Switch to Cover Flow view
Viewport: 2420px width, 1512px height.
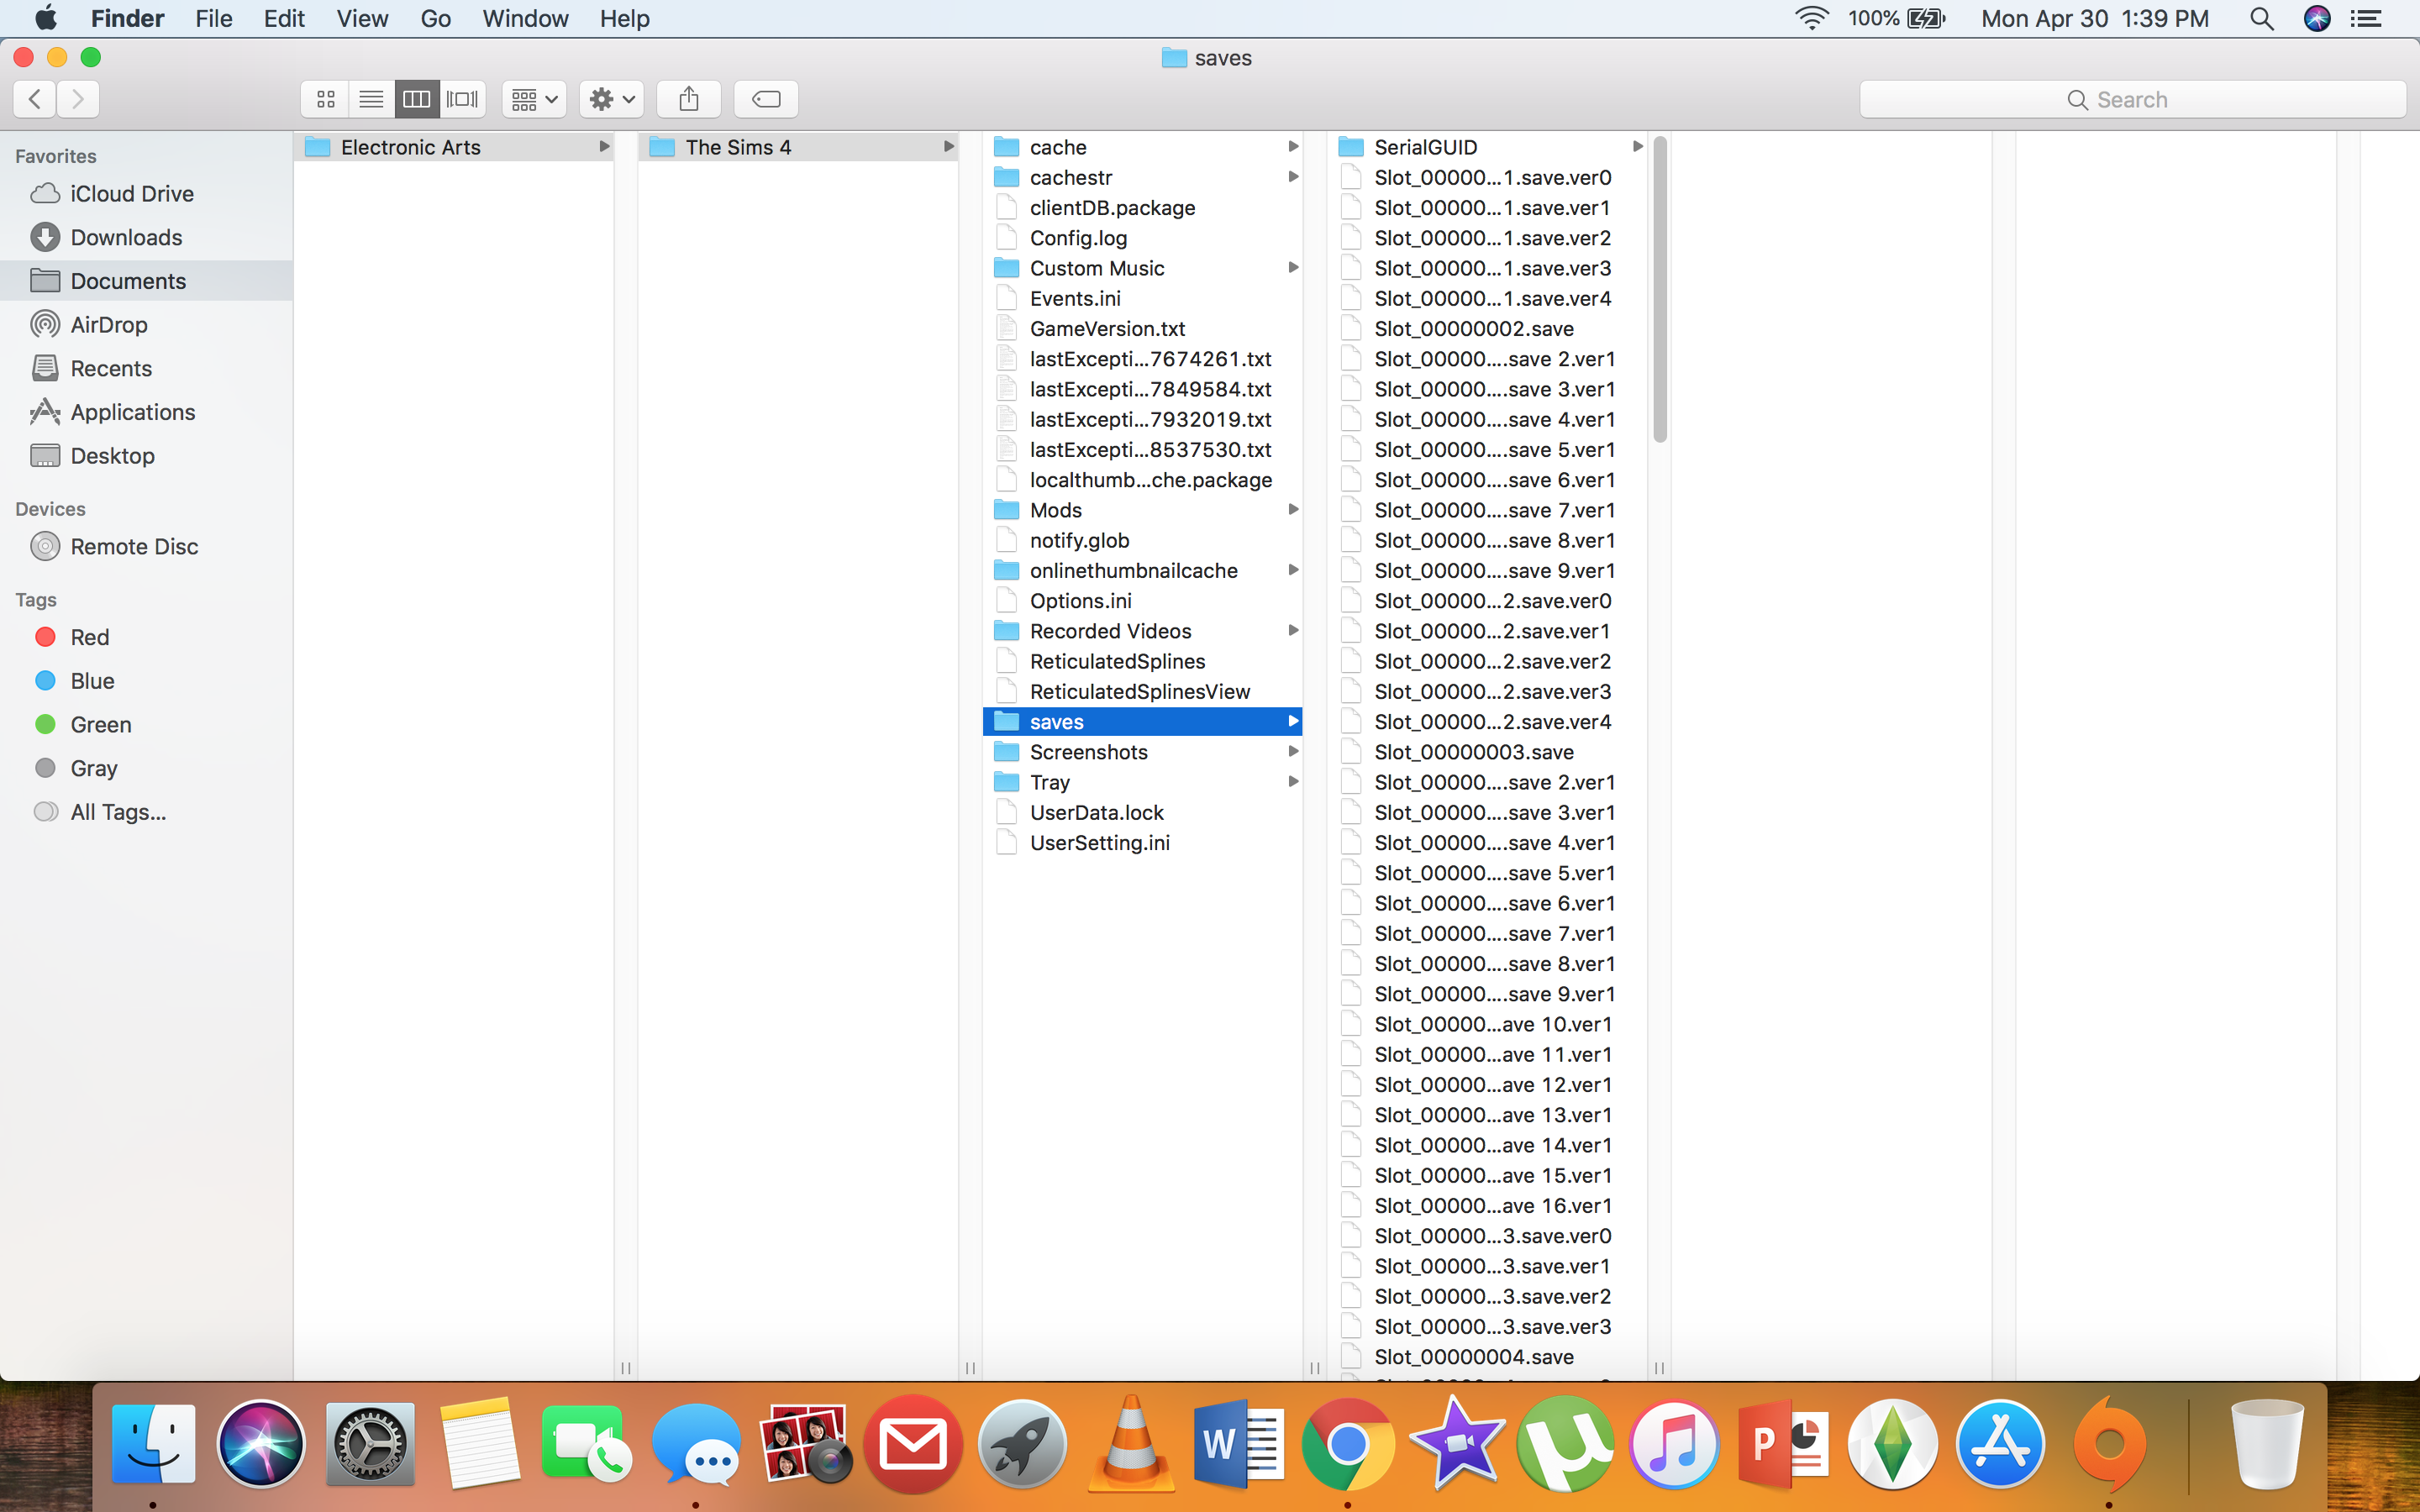tap(463, 99)
